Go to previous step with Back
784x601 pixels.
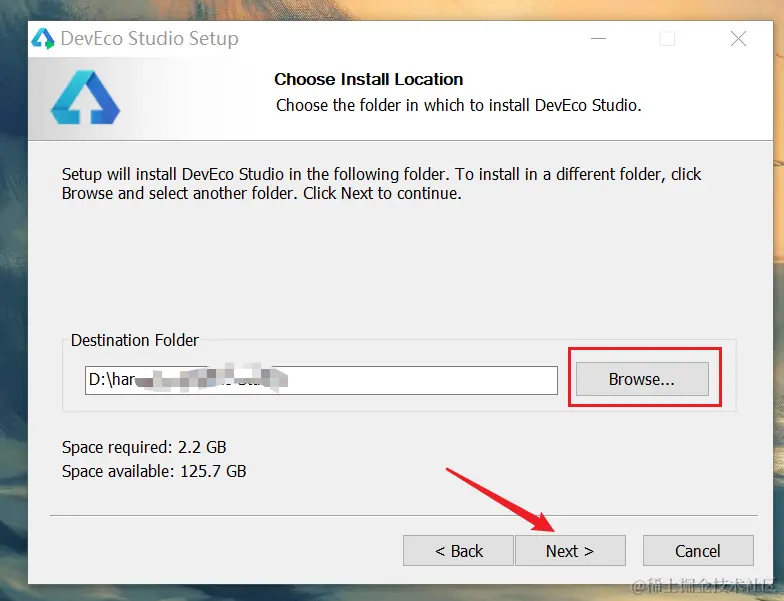point(459,551)
